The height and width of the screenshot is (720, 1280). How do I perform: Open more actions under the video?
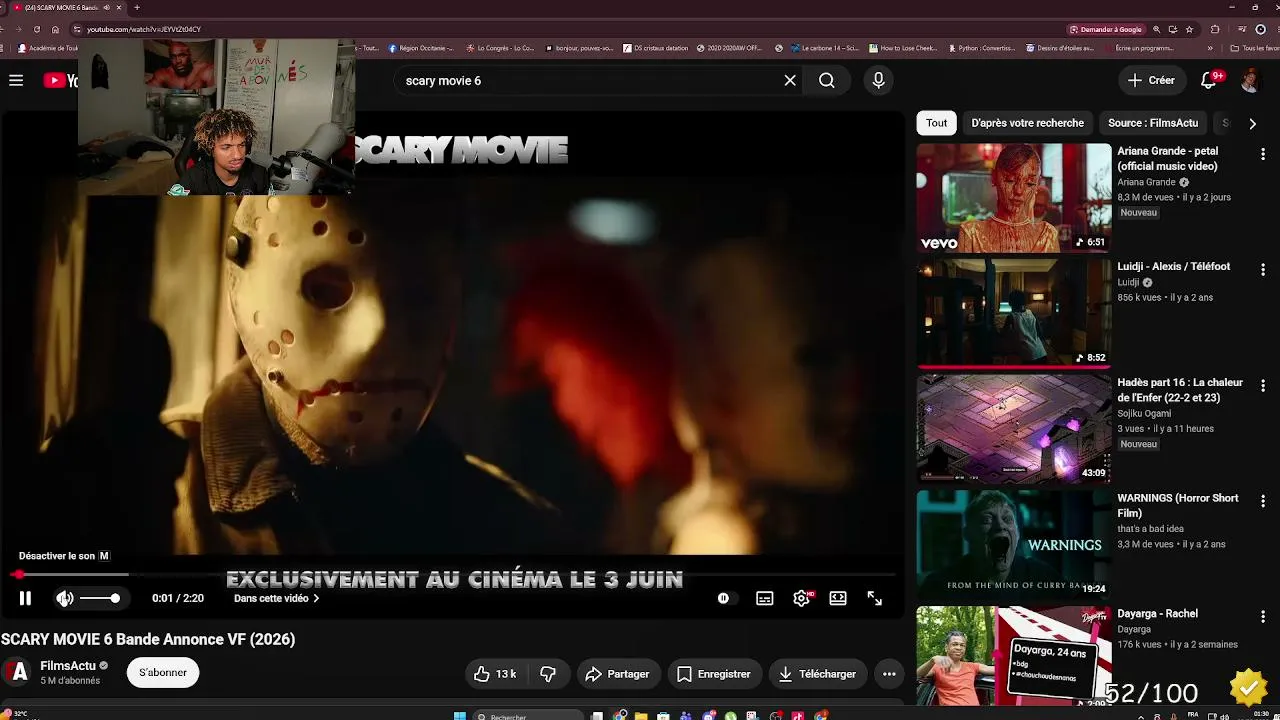pyautogui.click(x=889, y=674)
